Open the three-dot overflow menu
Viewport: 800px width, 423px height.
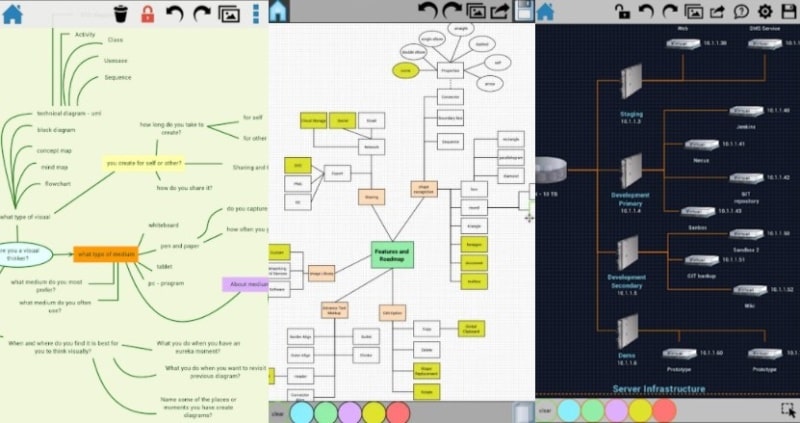256,14
